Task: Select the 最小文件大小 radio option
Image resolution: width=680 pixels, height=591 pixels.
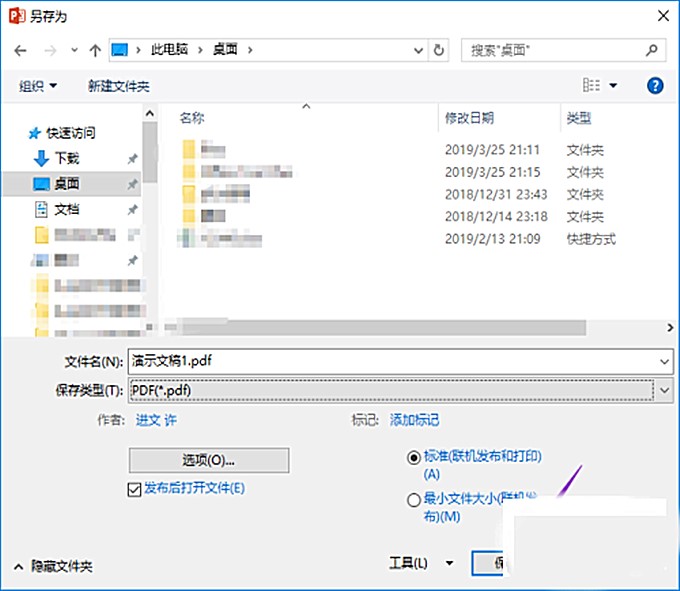Action: (x=414, y=500)
